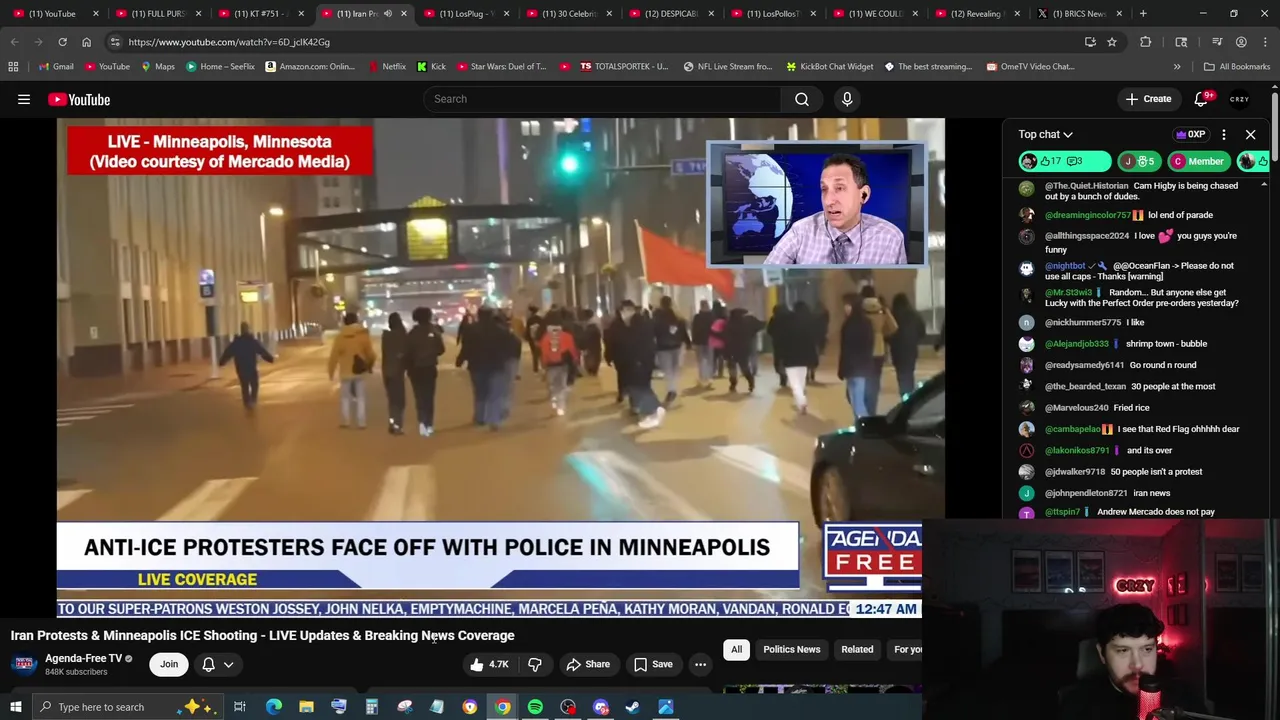
Task: Open Spotify from the taskbar
Action: (535, 707)
